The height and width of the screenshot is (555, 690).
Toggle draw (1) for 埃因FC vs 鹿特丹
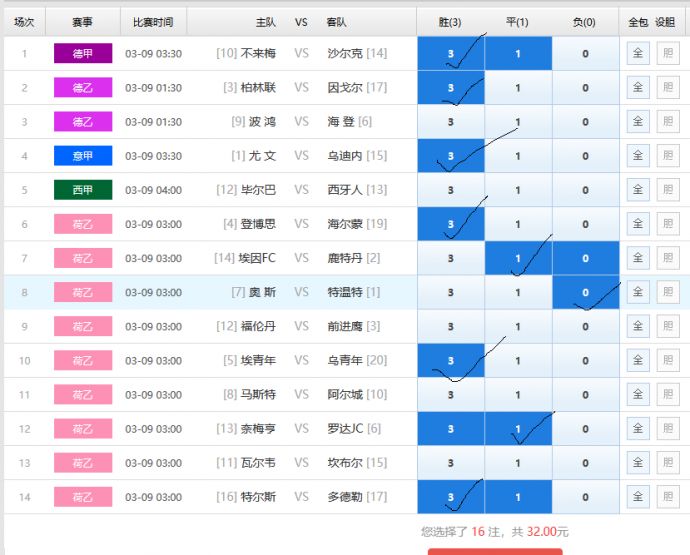click(518, 258)
